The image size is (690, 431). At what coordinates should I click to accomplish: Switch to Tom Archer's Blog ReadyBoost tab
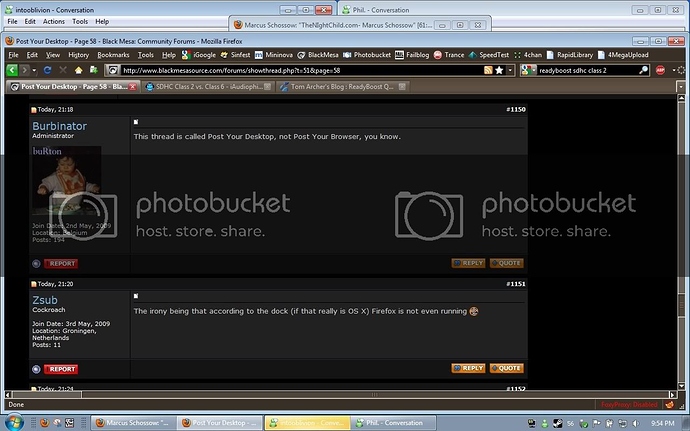tap(342, 87)
